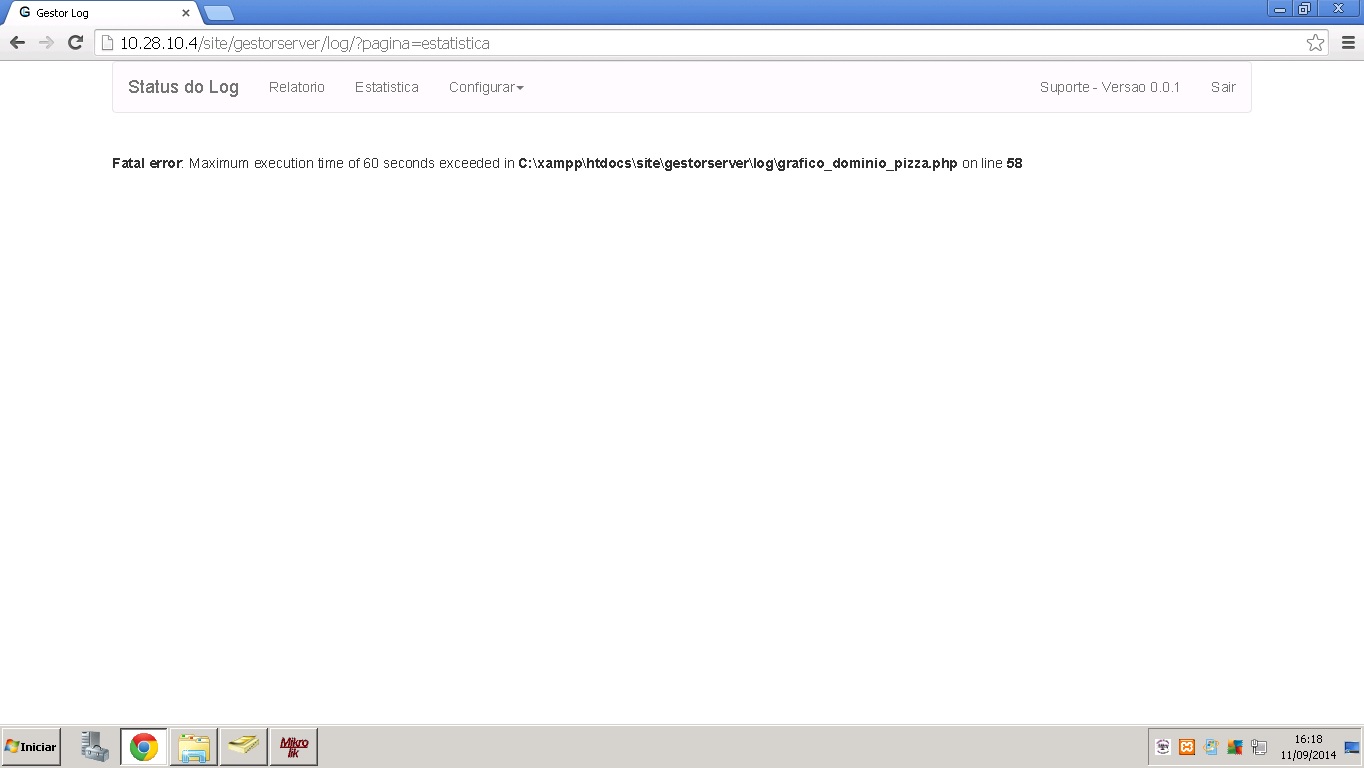Click the grafico_dominio_pizza.php file path text
The image size is (1364, 768).
[x=738, y=163]
